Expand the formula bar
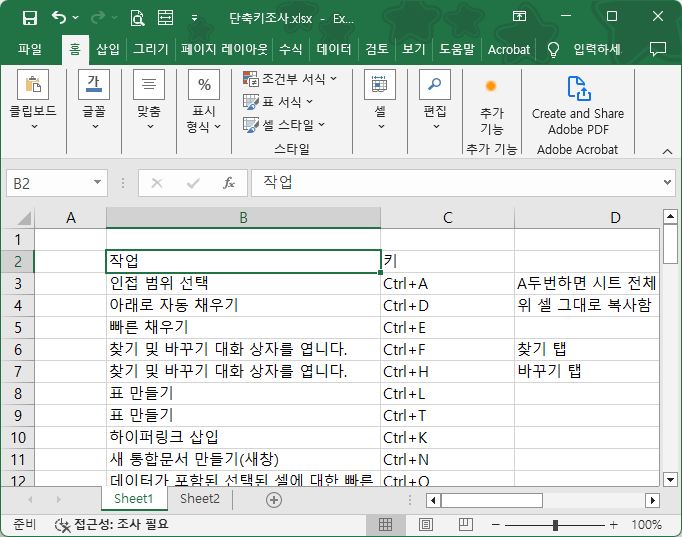The height and width of the screenshot is (537, 682). click(x=667, y=183)
